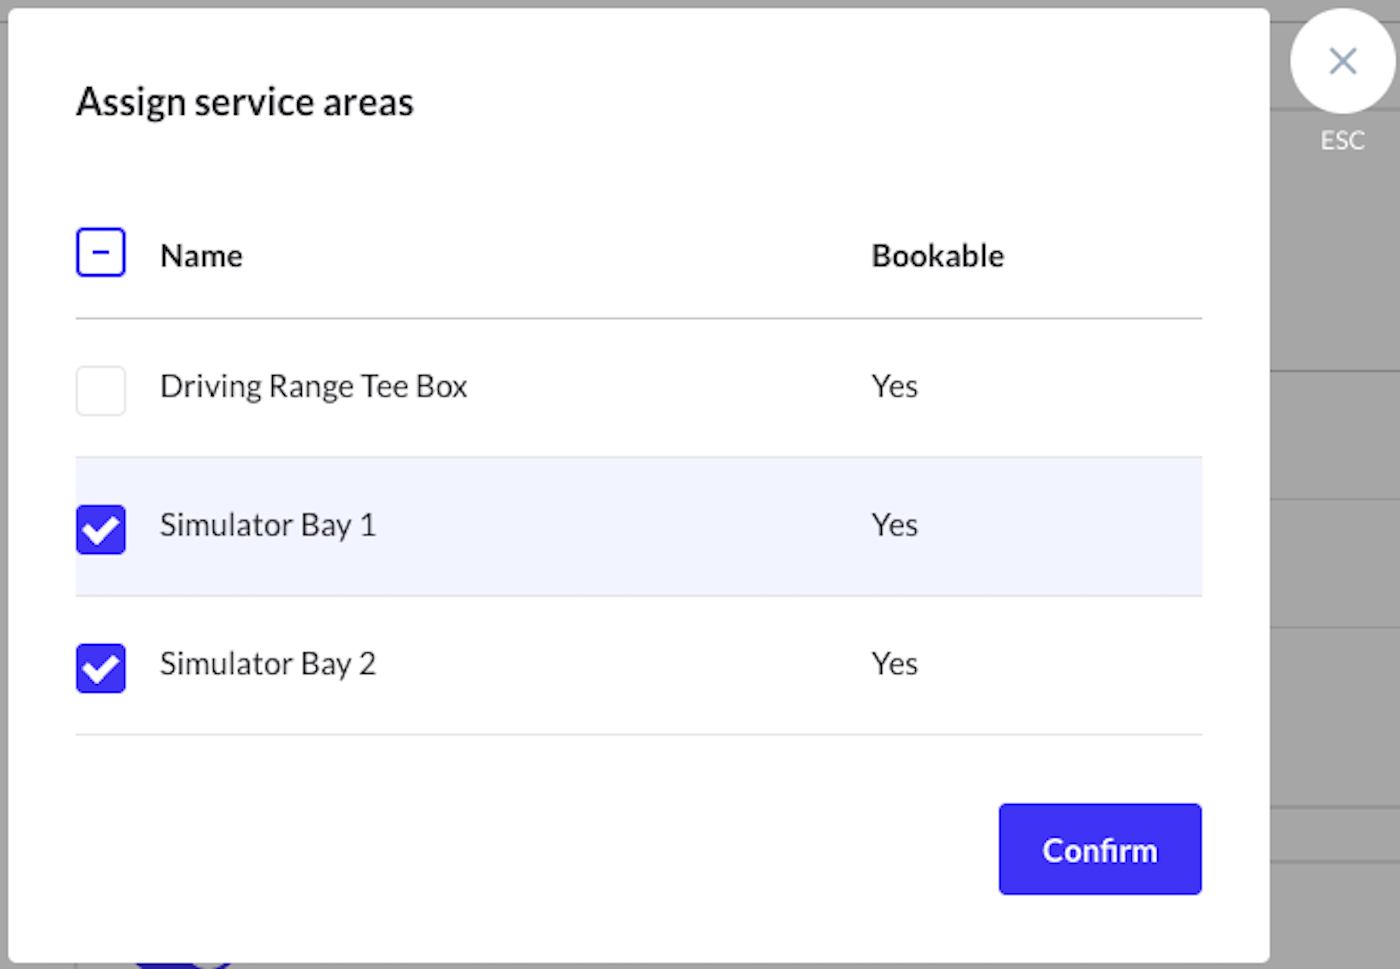Click the white checkmark on Simulator Bay 1
This screenshot has width=1400, height=969.
coord(101,530)
